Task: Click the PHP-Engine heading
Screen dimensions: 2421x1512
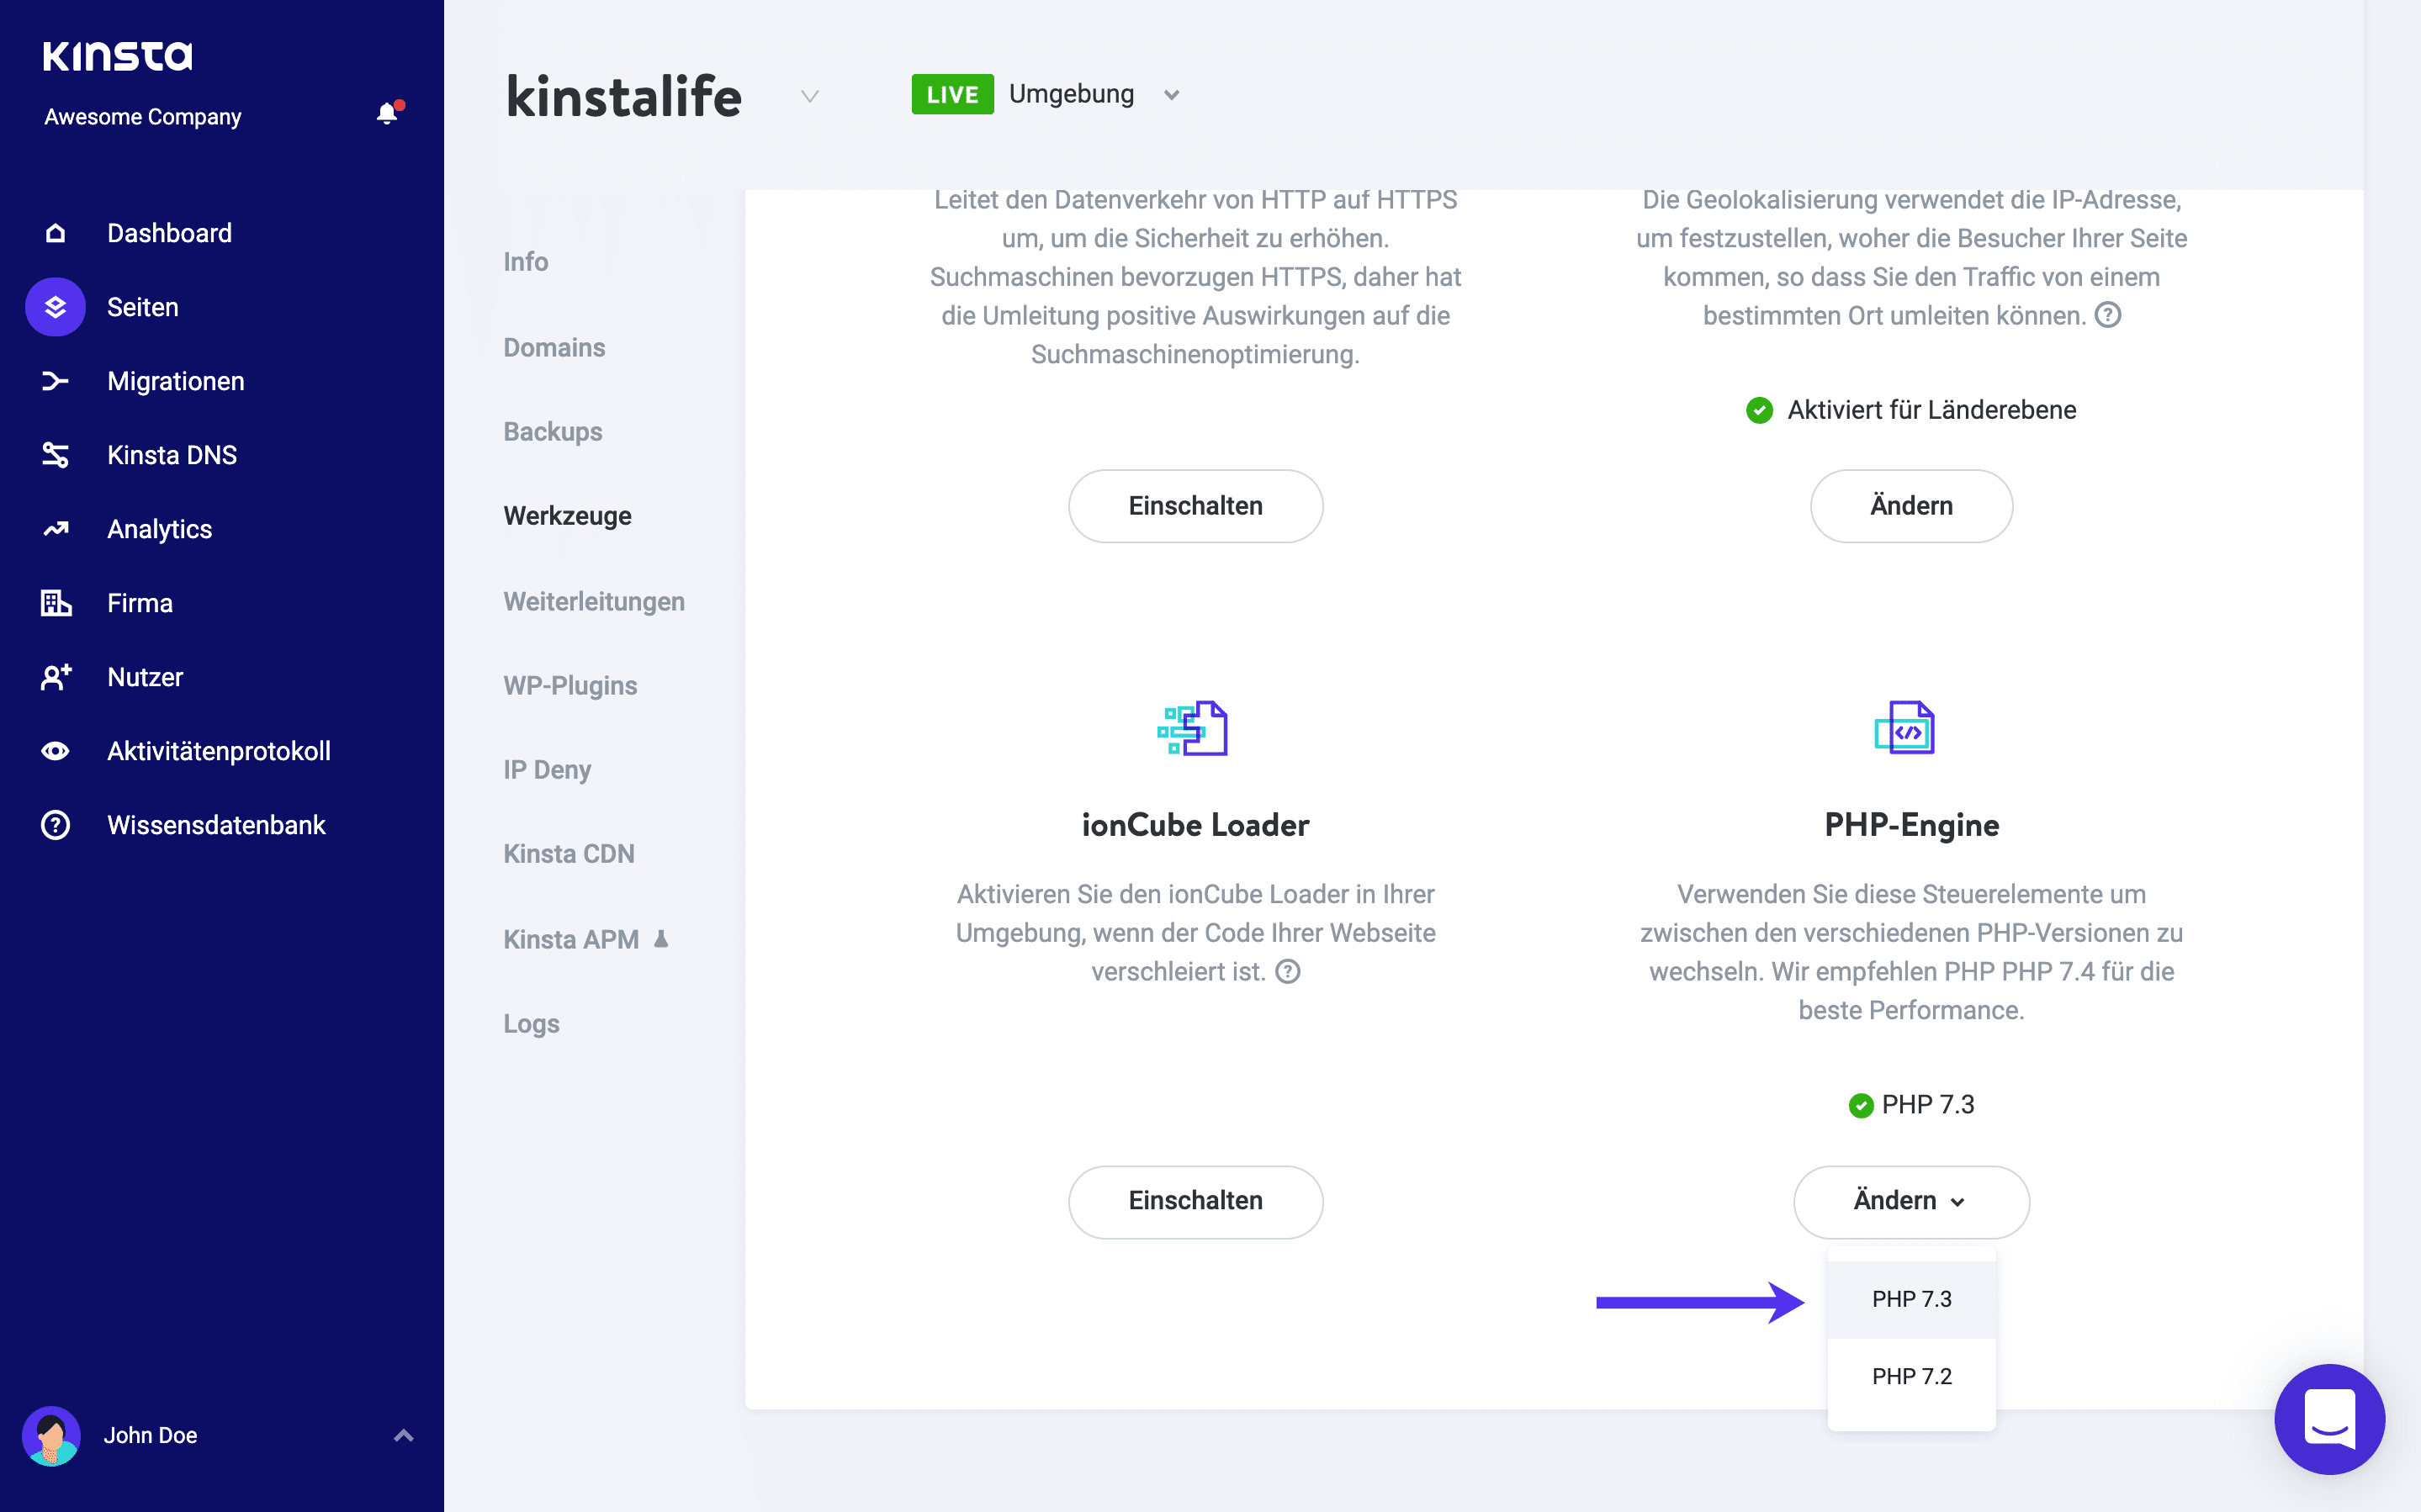Action: pos(1911,825)
